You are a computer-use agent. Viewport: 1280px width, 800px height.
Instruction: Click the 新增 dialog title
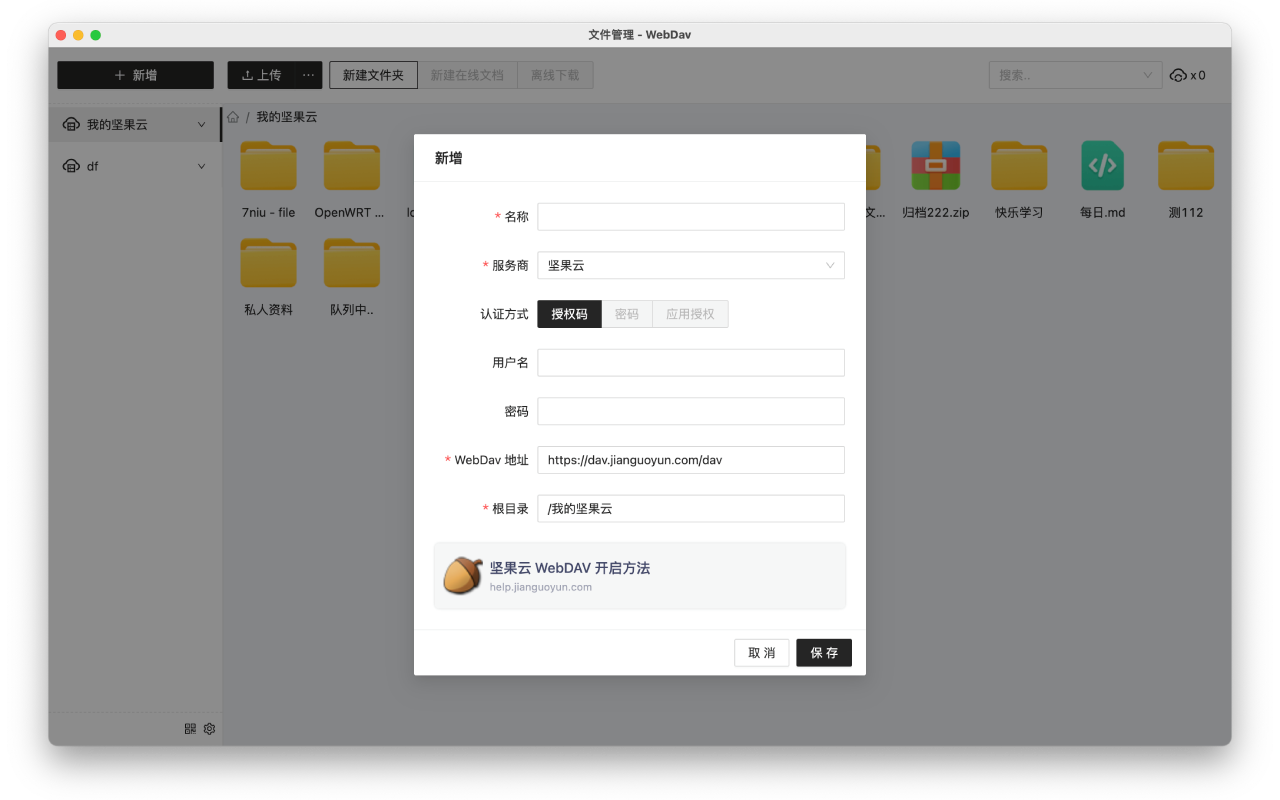[x=448, y=158]
